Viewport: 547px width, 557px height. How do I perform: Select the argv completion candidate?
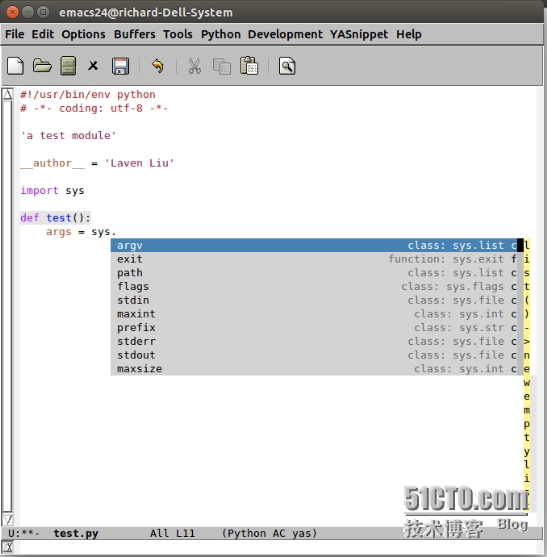pos(314,245)
